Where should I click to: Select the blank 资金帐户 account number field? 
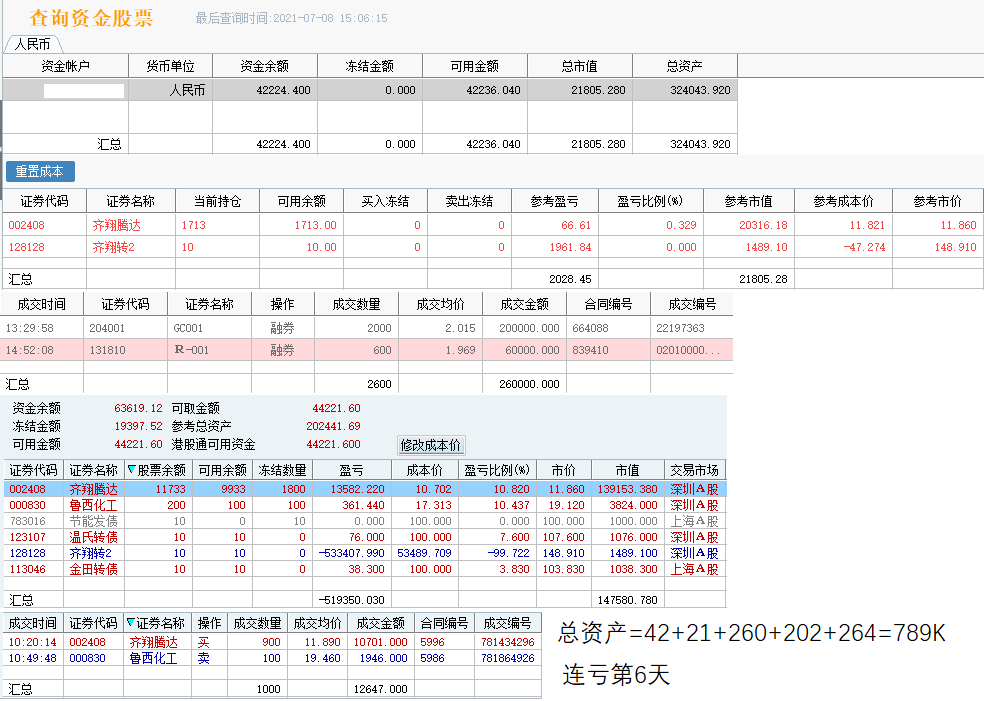click(x=84, y=90)
